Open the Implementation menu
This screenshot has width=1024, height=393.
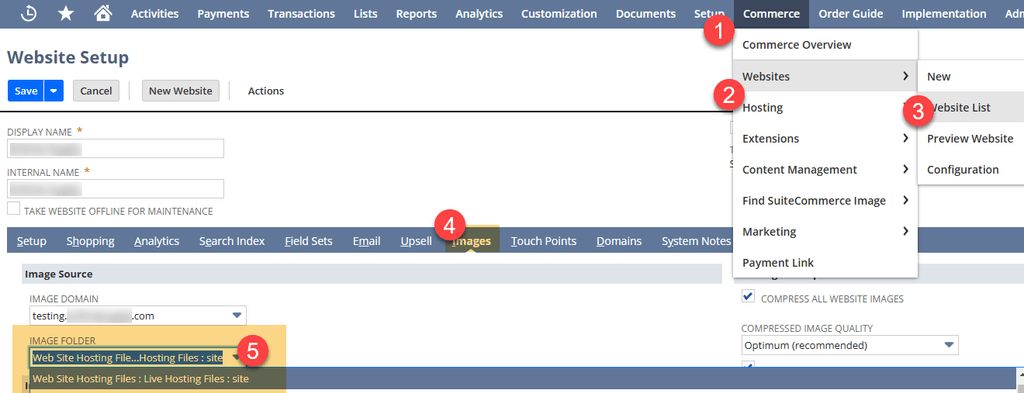(x=944, y=14)
